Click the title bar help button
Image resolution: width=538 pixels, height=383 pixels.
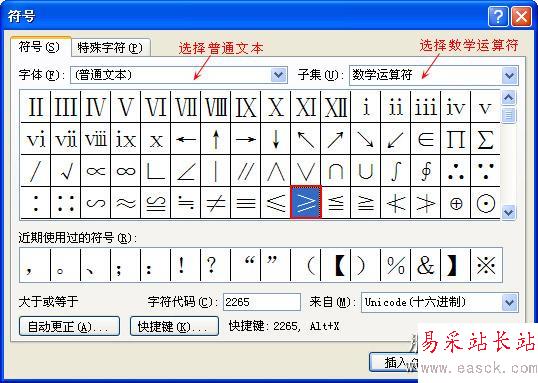click(498, 16)
